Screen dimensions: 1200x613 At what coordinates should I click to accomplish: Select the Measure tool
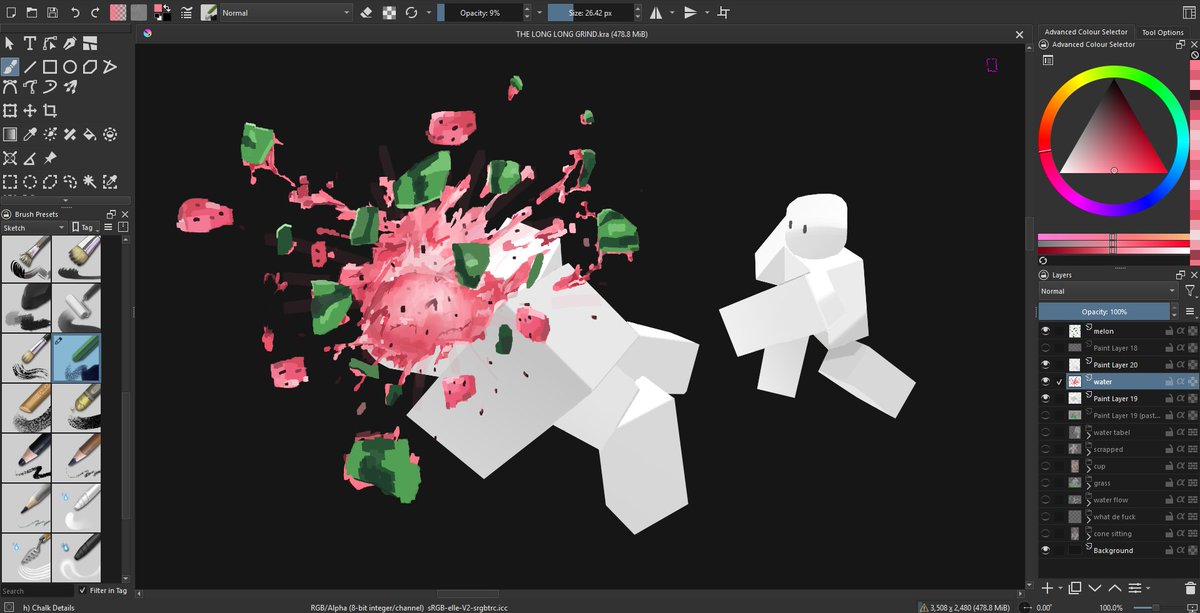pos(30,158)
